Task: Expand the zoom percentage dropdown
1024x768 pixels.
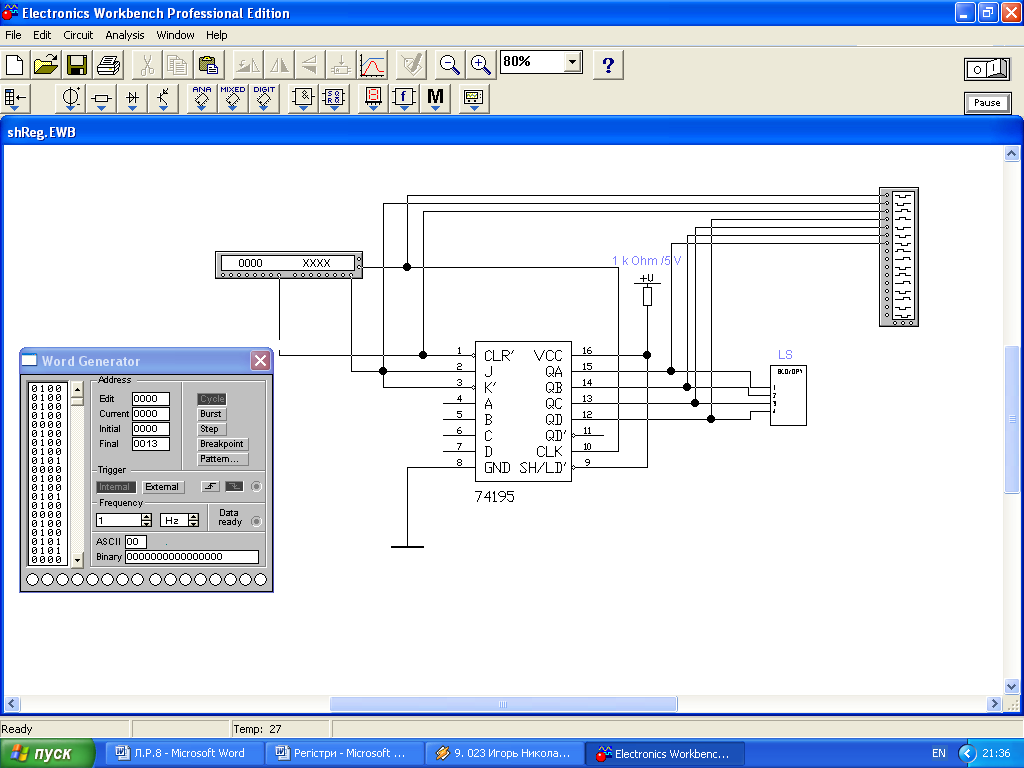Action: [x=572, y=62]
